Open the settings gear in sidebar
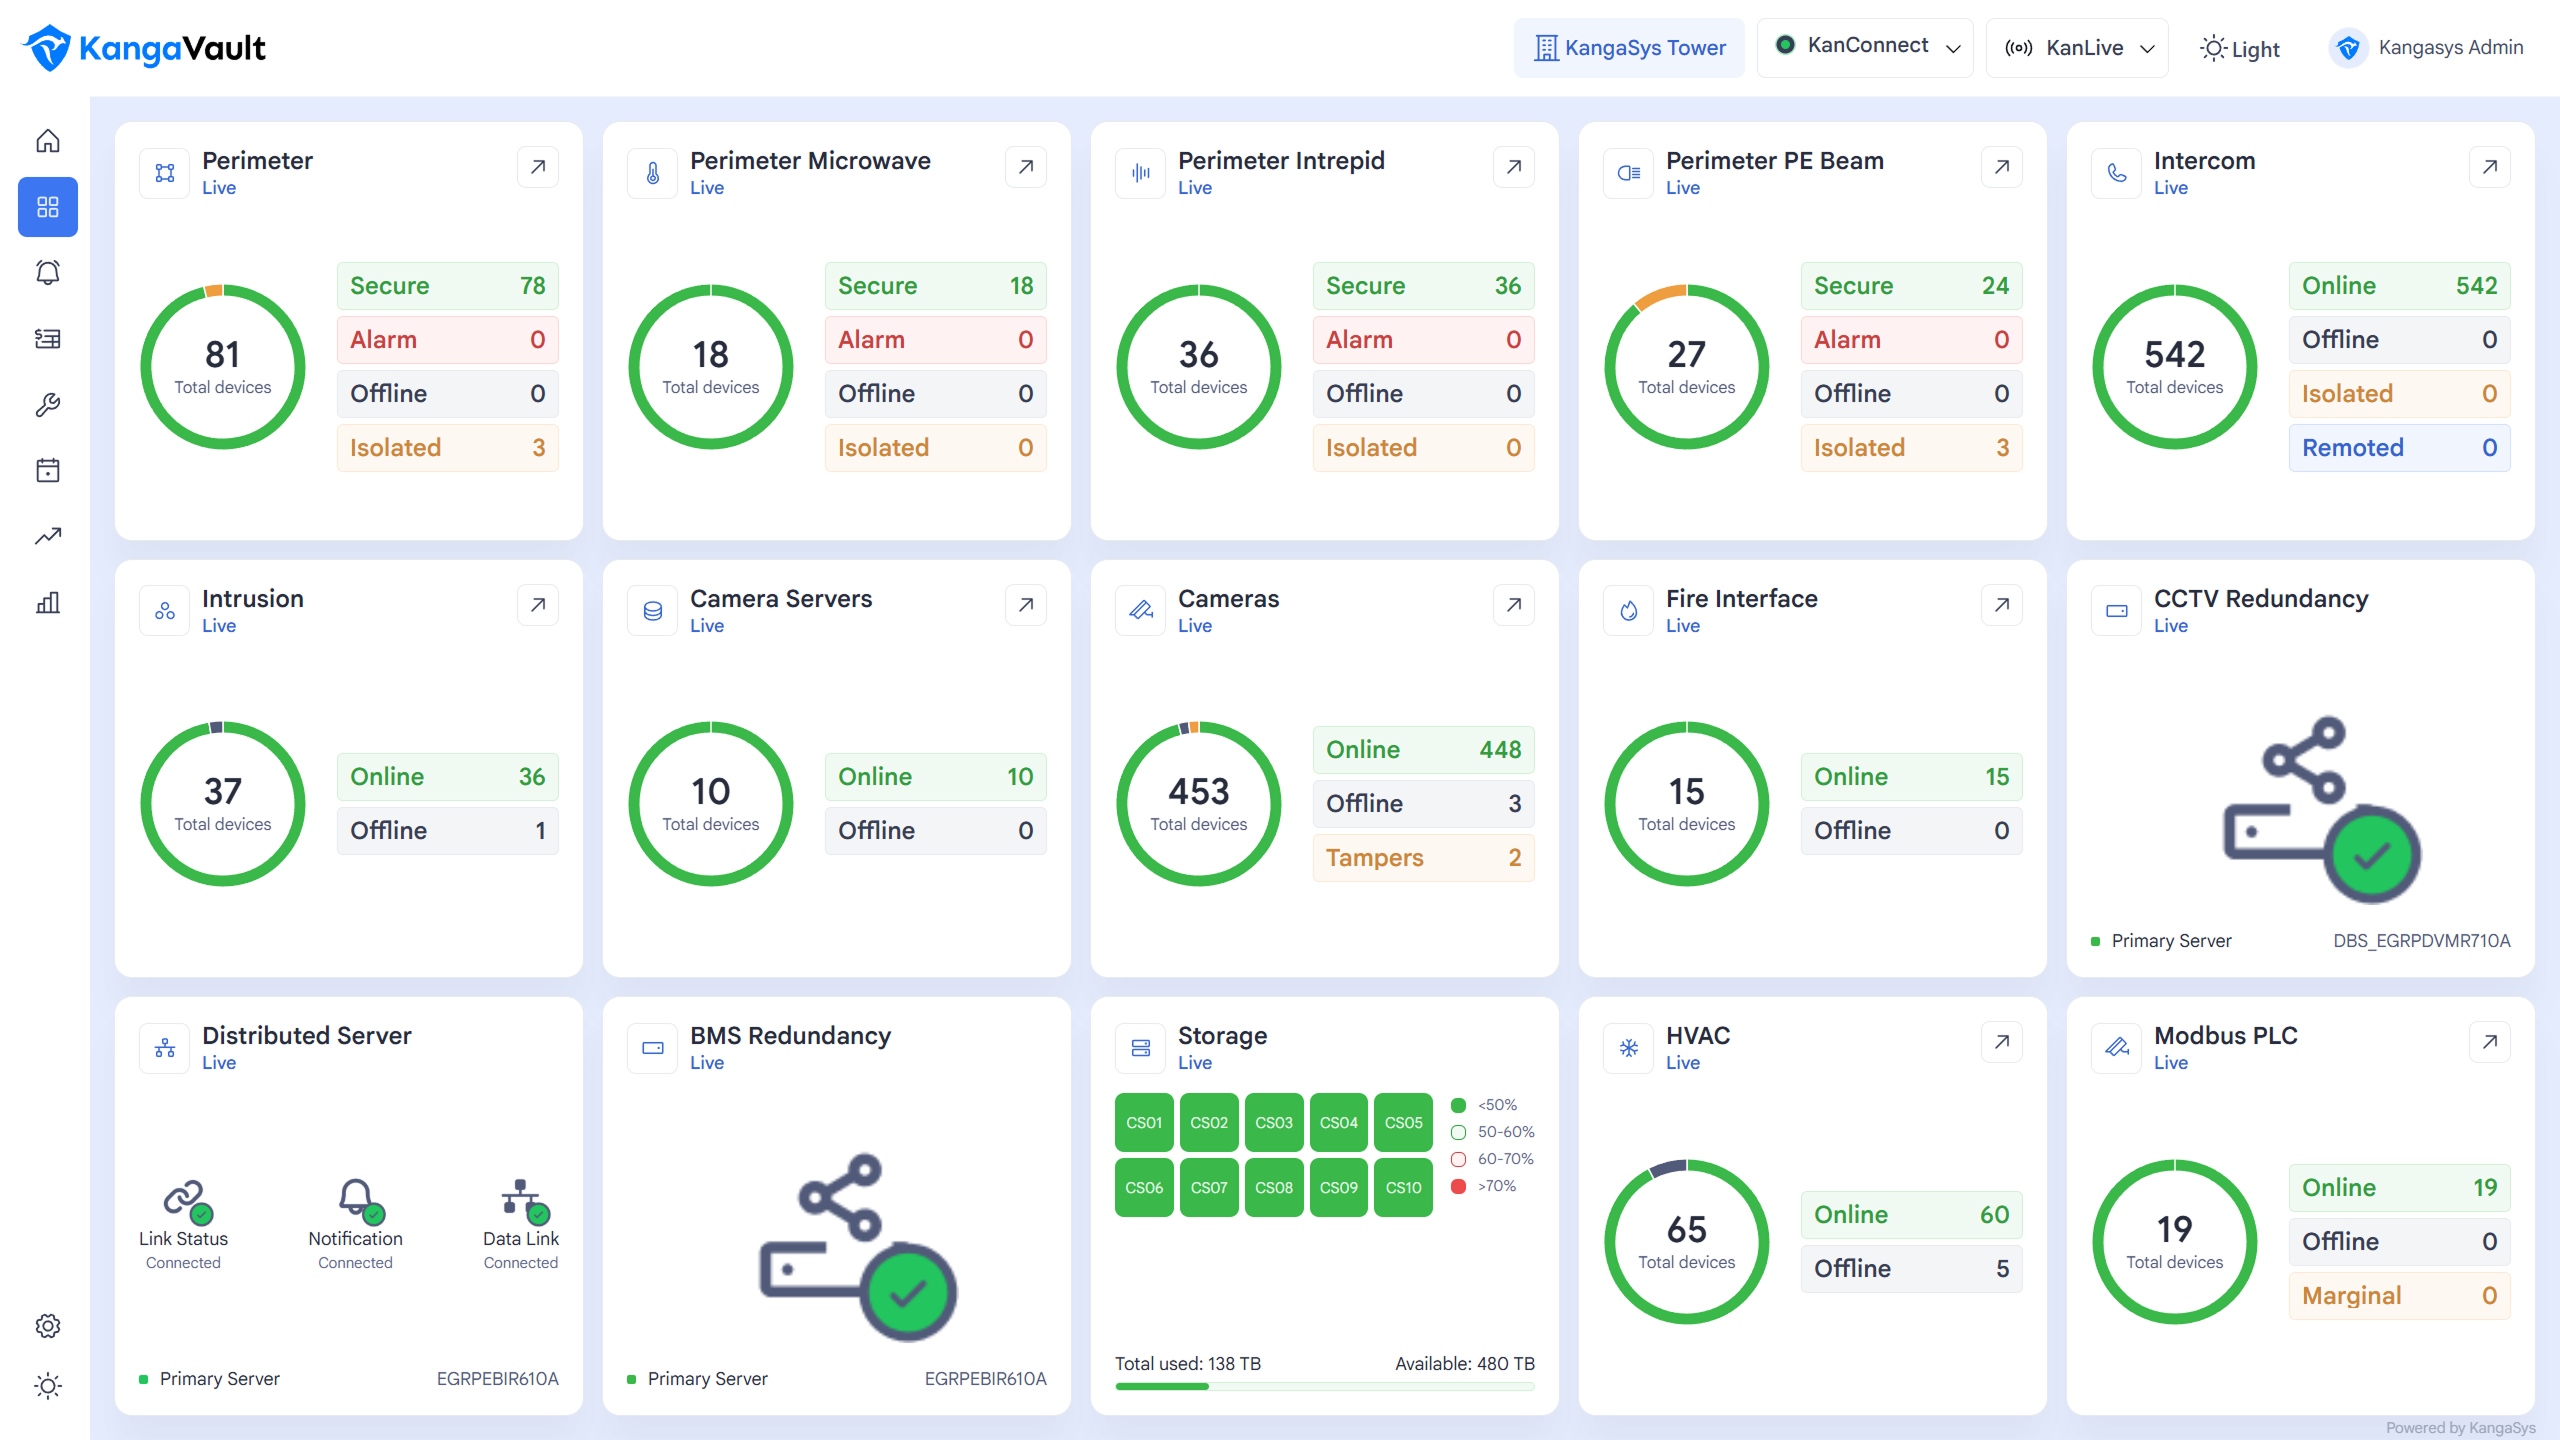Screen dimensions: 2560x1440 click(48, 1326)
